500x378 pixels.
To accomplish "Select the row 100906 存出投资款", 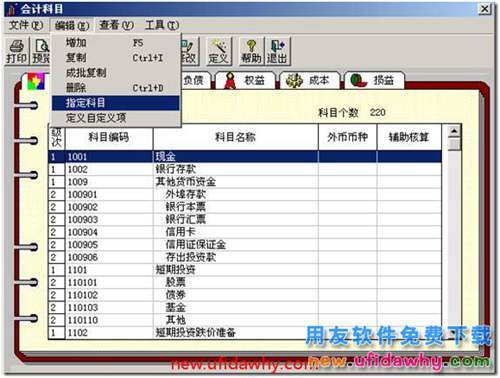I will pyautogui.click(x=245, y=257).
